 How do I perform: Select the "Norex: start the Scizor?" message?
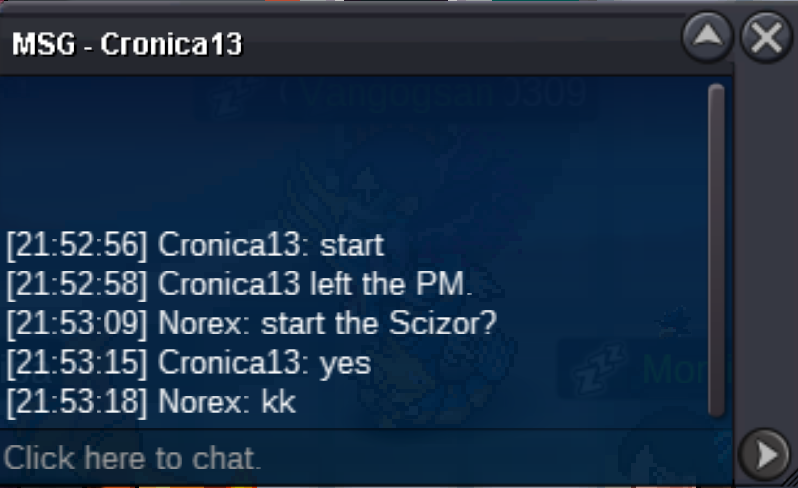[x=251, y=324]
